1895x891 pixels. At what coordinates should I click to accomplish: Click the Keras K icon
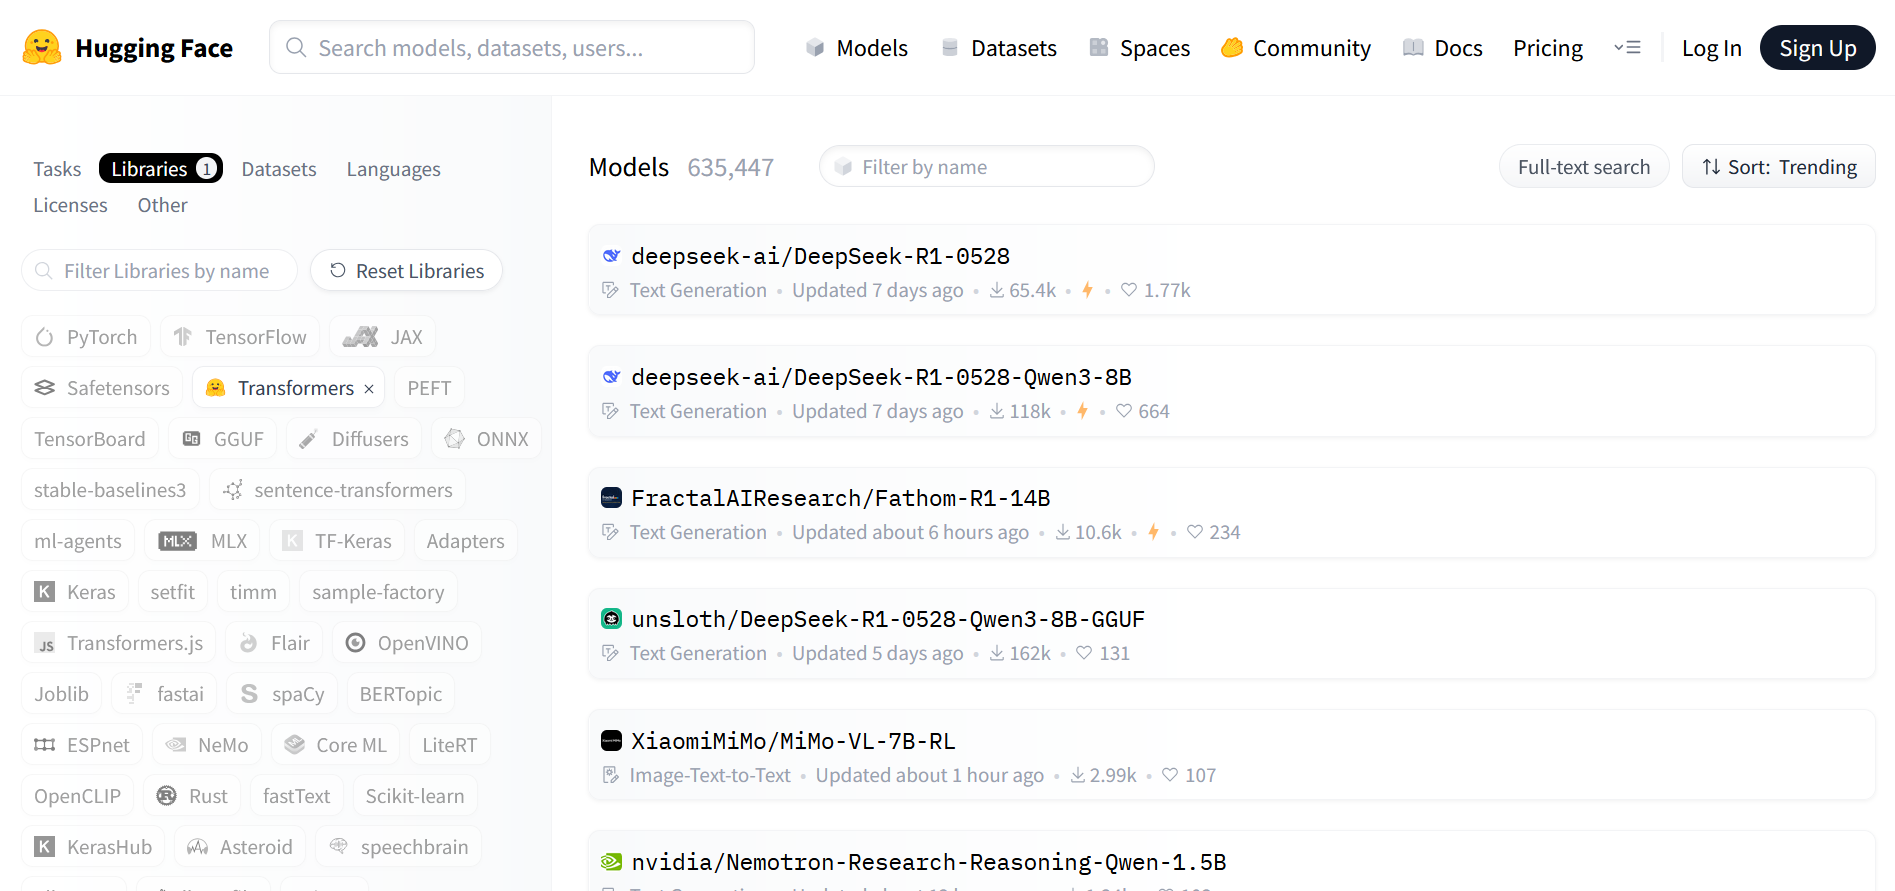coord(45,592)
